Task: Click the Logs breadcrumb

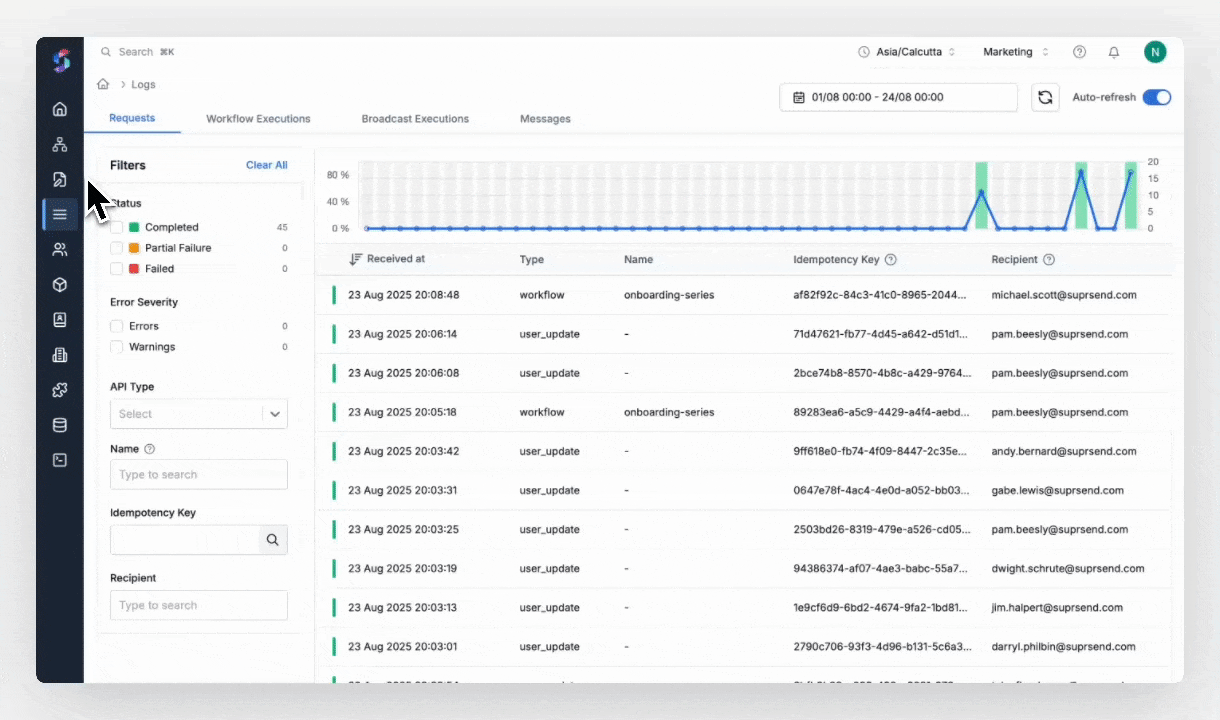Action: pos(143,85)
